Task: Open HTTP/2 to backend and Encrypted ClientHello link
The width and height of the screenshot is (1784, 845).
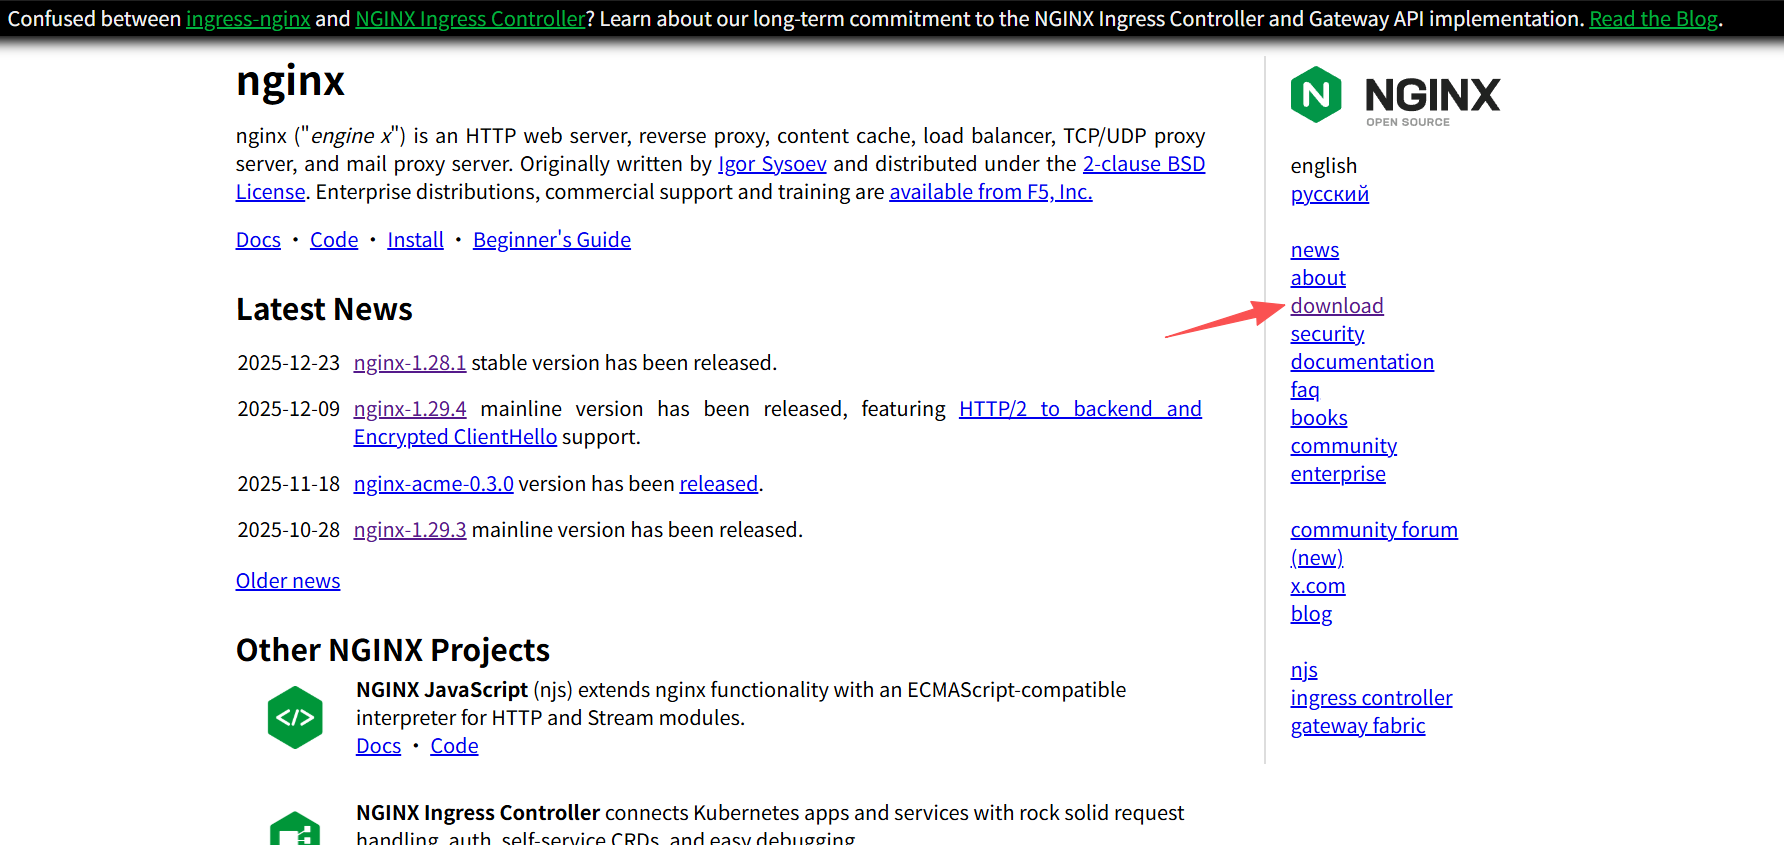Action: 1080,409
